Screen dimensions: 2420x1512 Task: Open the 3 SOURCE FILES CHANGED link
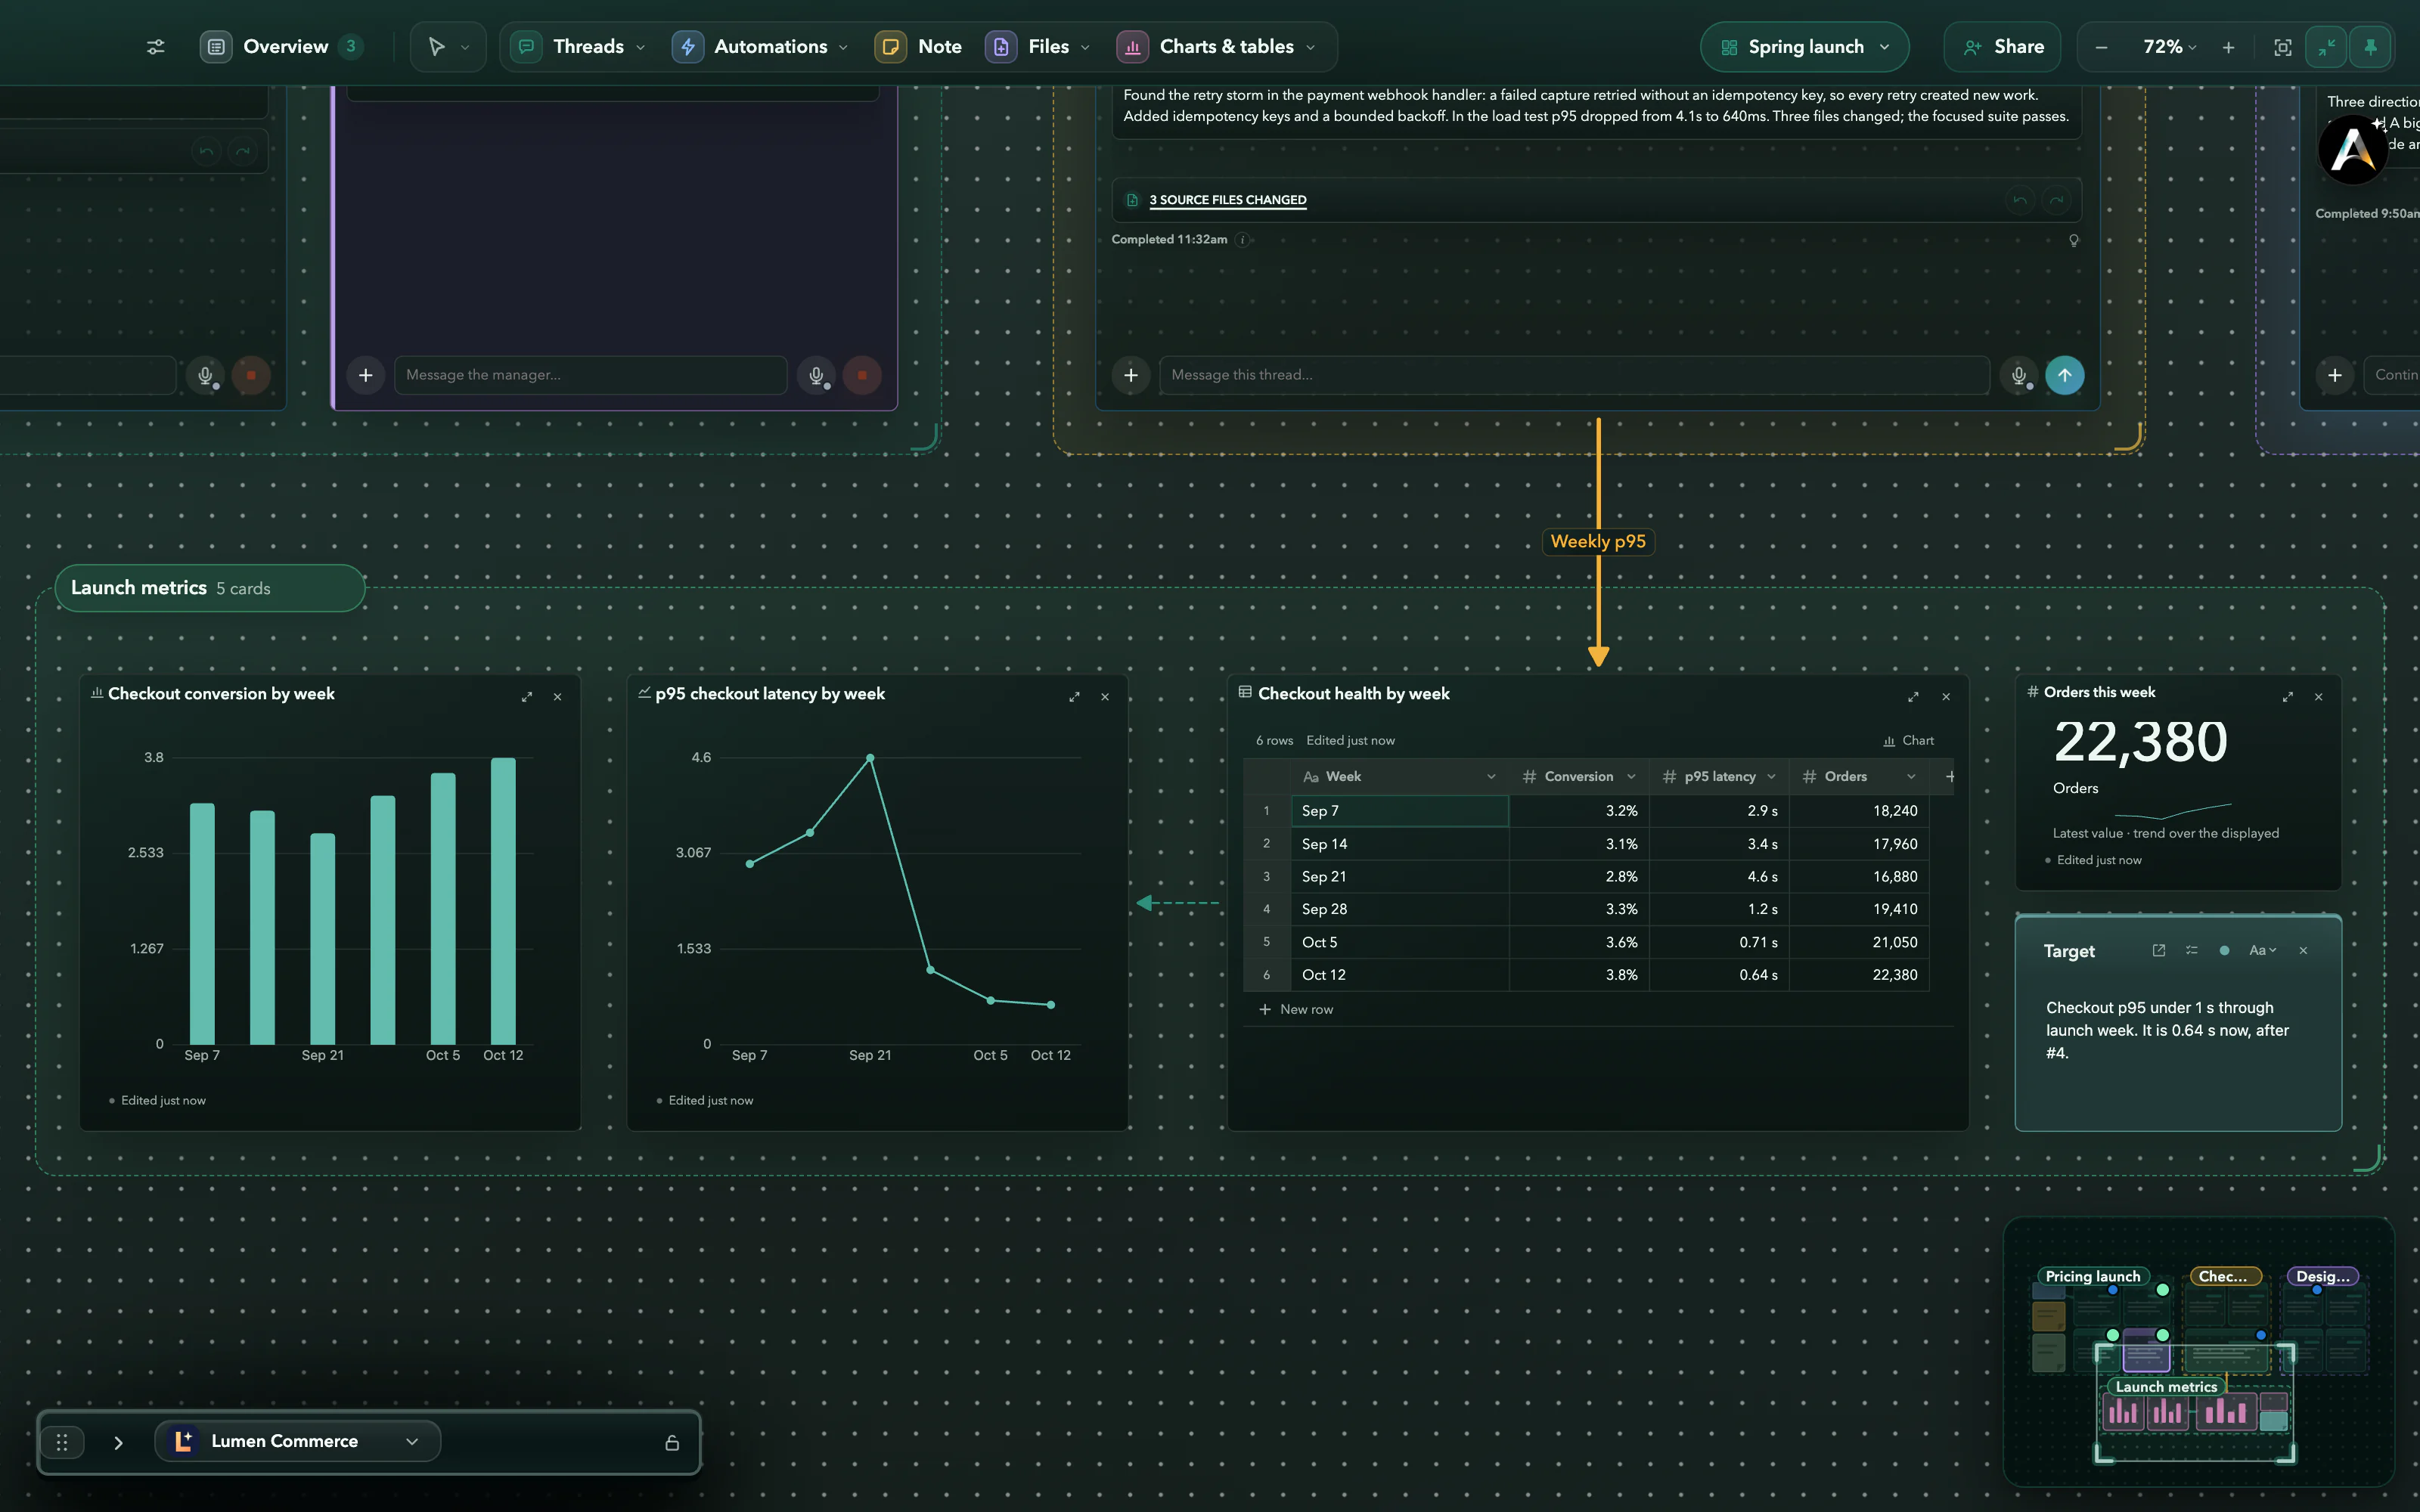pyautogui.click(x=1227, y=200)
